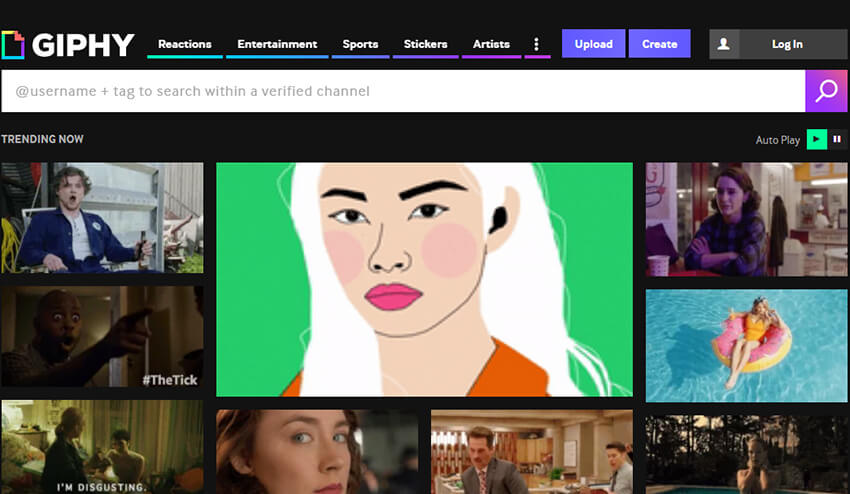Click the user profile avatar icon
This screenshot has width=850, height=494.
coord(724,44)
